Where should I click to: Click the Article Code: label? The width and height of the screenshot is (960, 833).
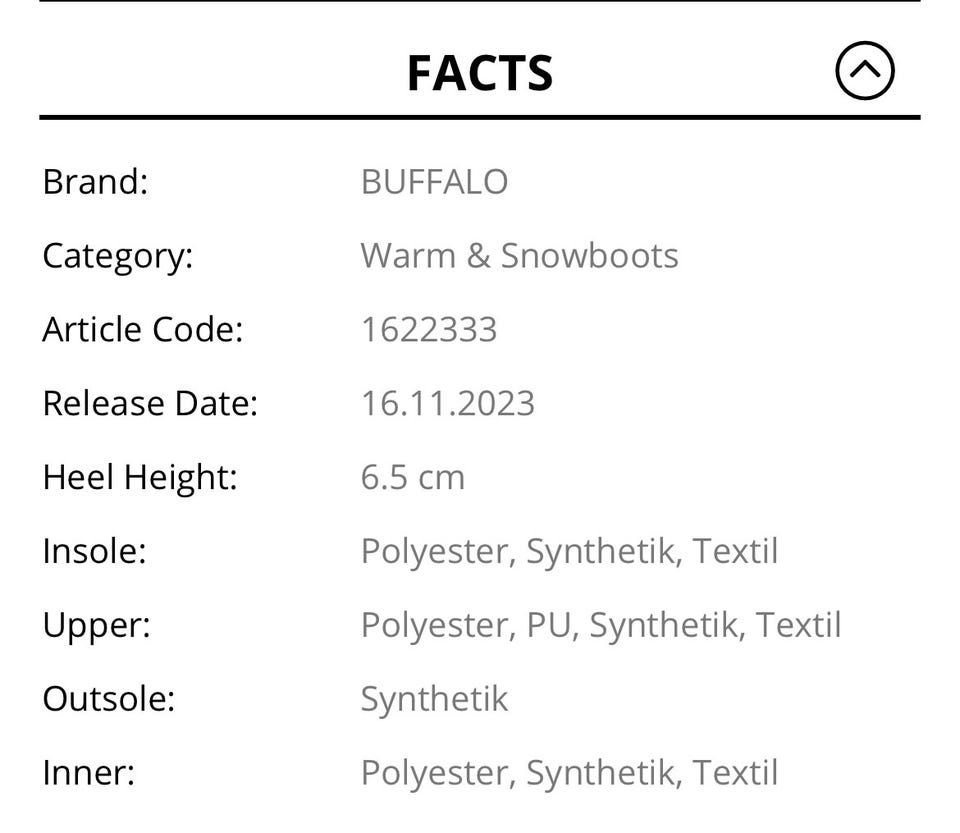[142, 330]
